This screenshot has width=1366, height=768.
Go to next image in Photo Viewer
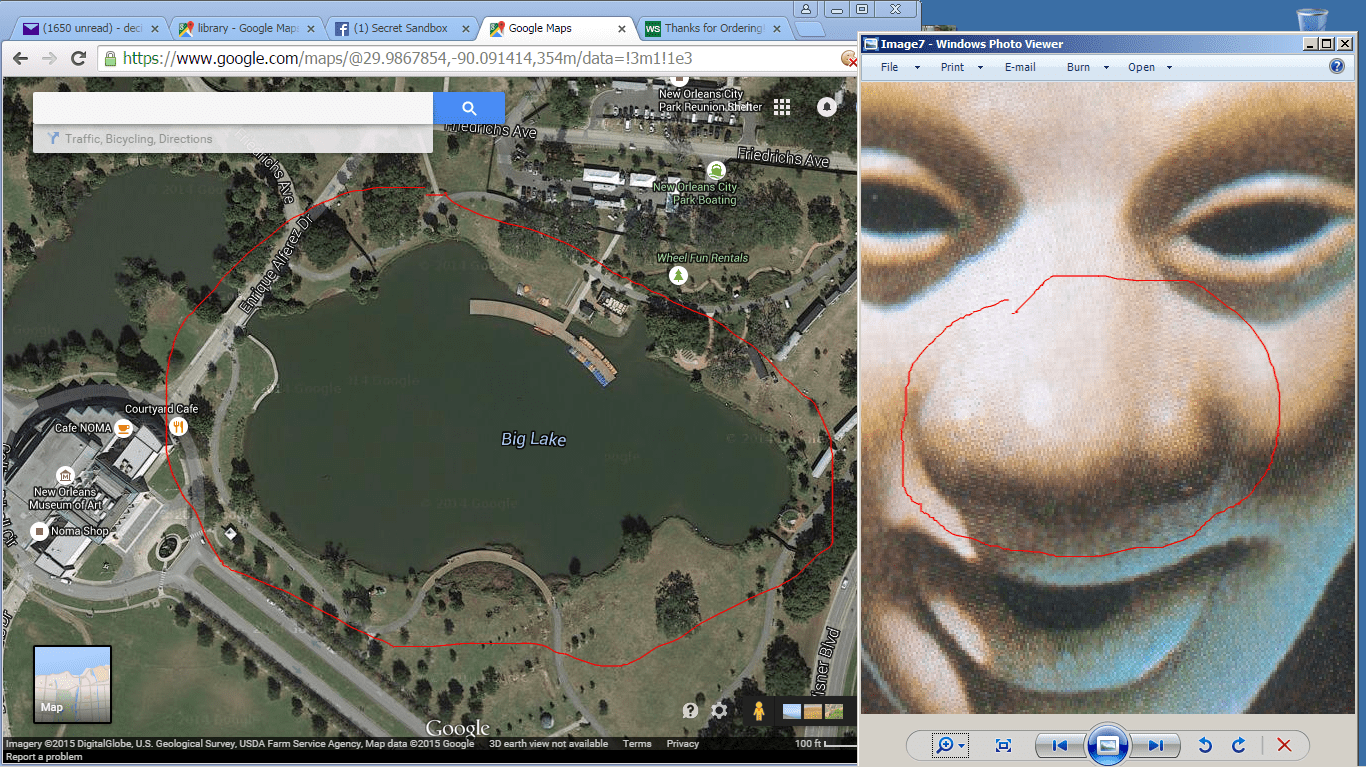[x=1156, y=745]
